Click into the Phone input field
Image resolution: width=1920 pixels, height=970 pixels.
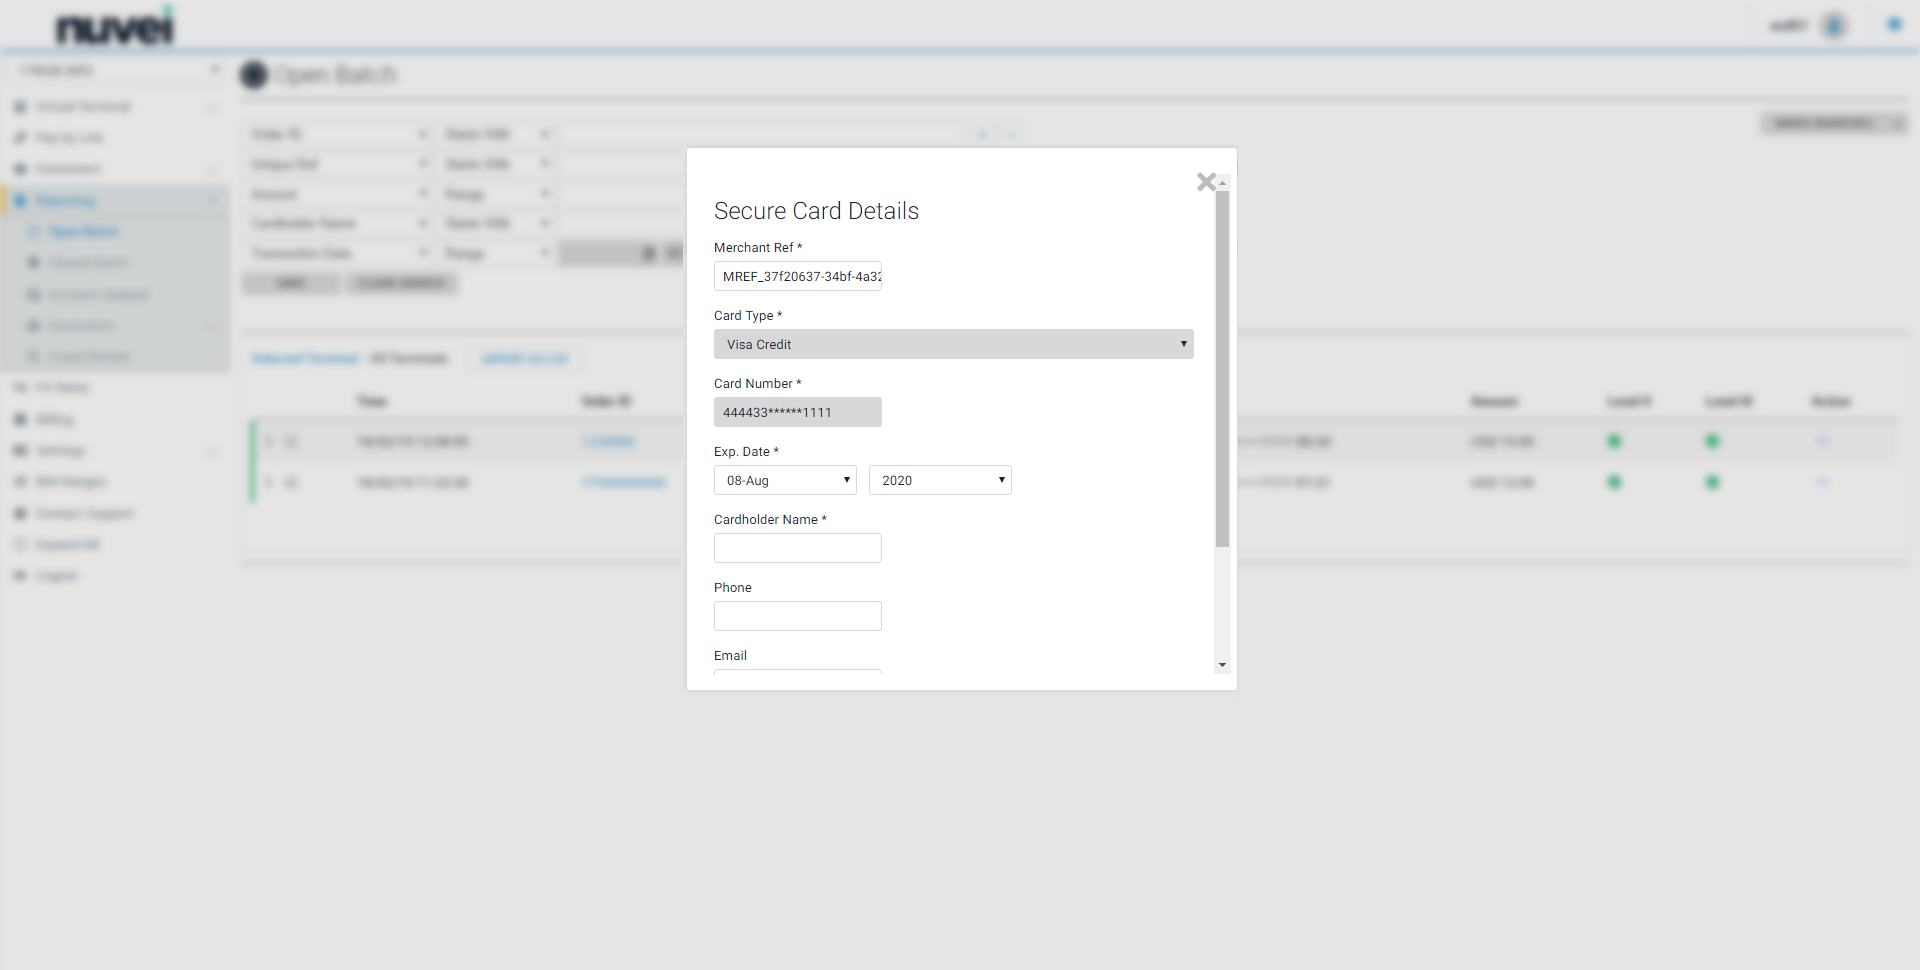click(797, 616)
